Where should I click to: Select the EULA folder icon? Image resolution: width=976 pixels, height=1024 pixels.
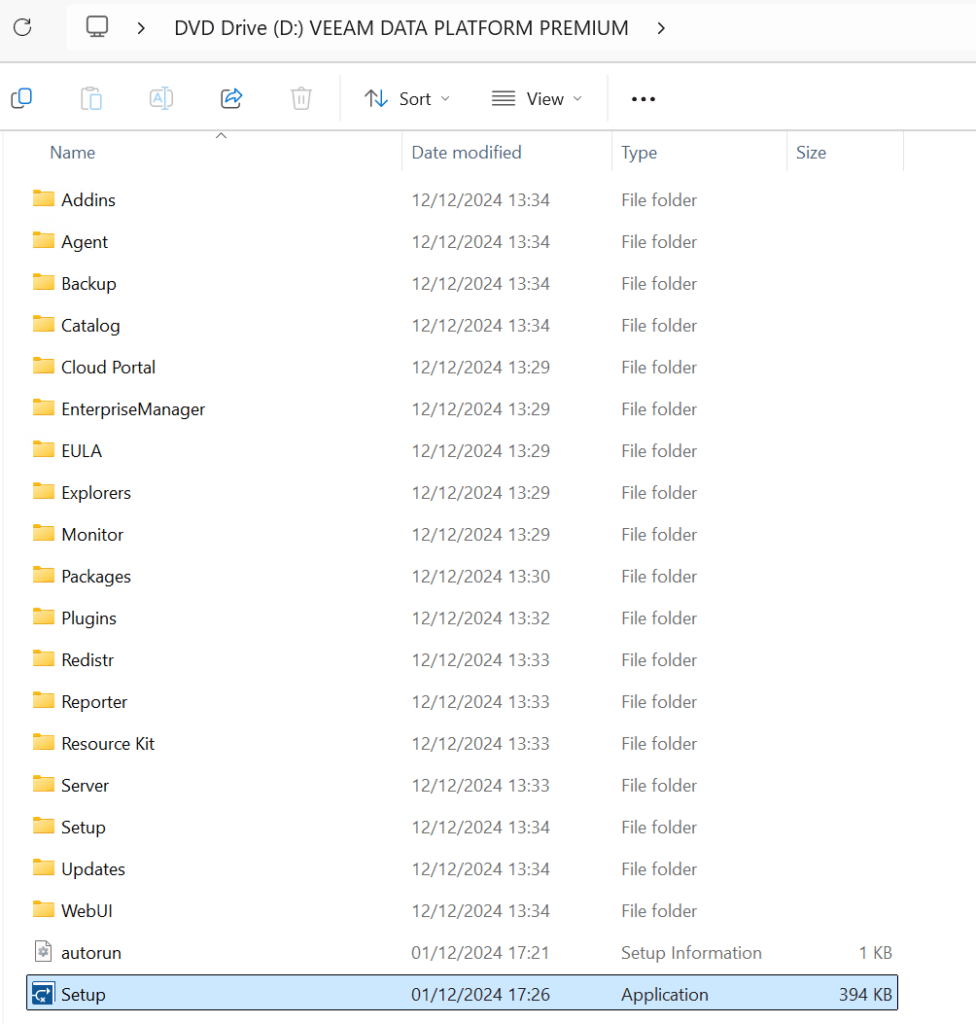[44, 449]
